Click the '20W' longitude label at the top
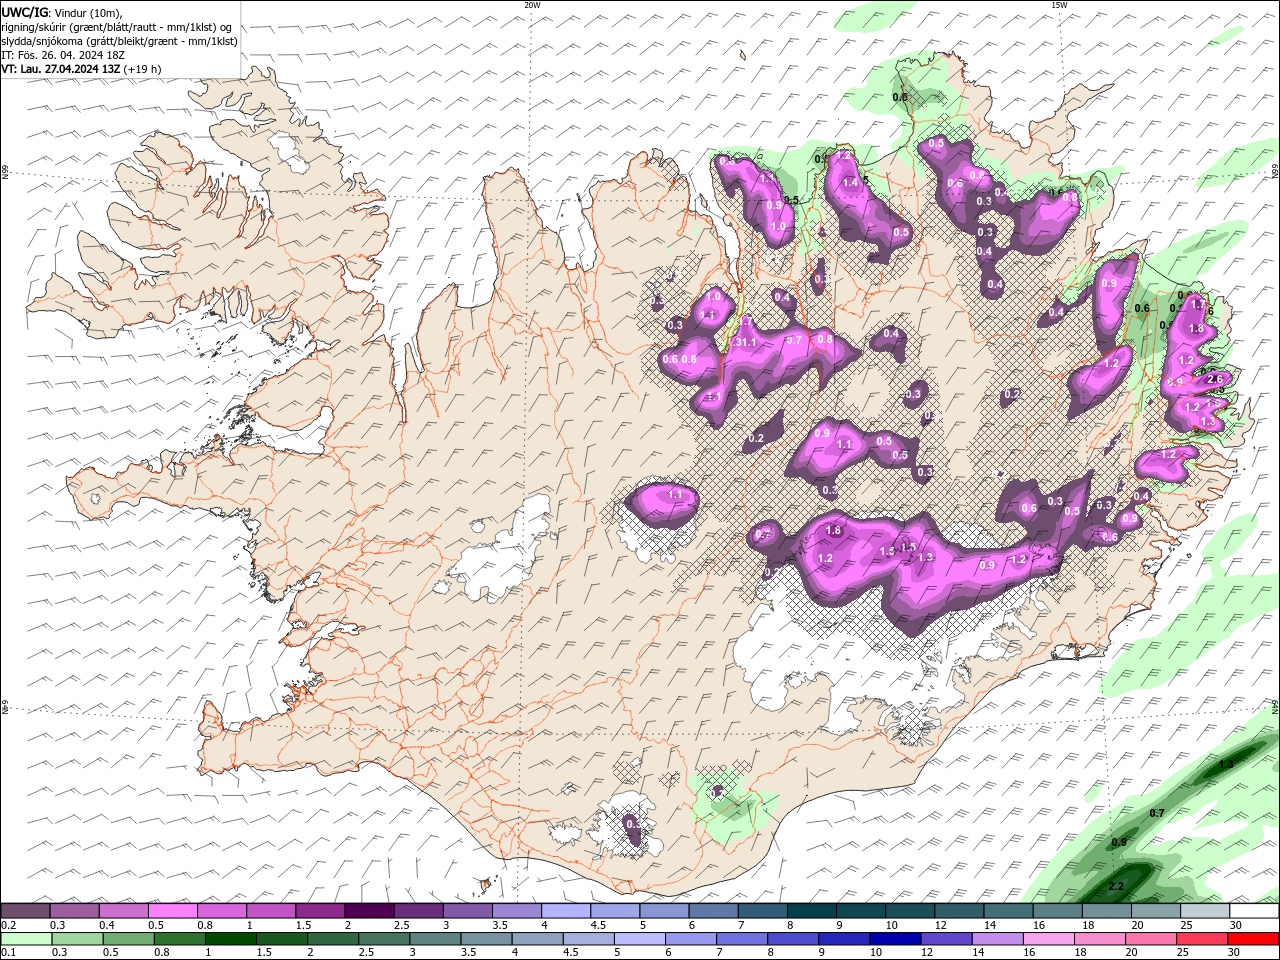This screenshot has width=1280, height=960. [x=532, y=5]
